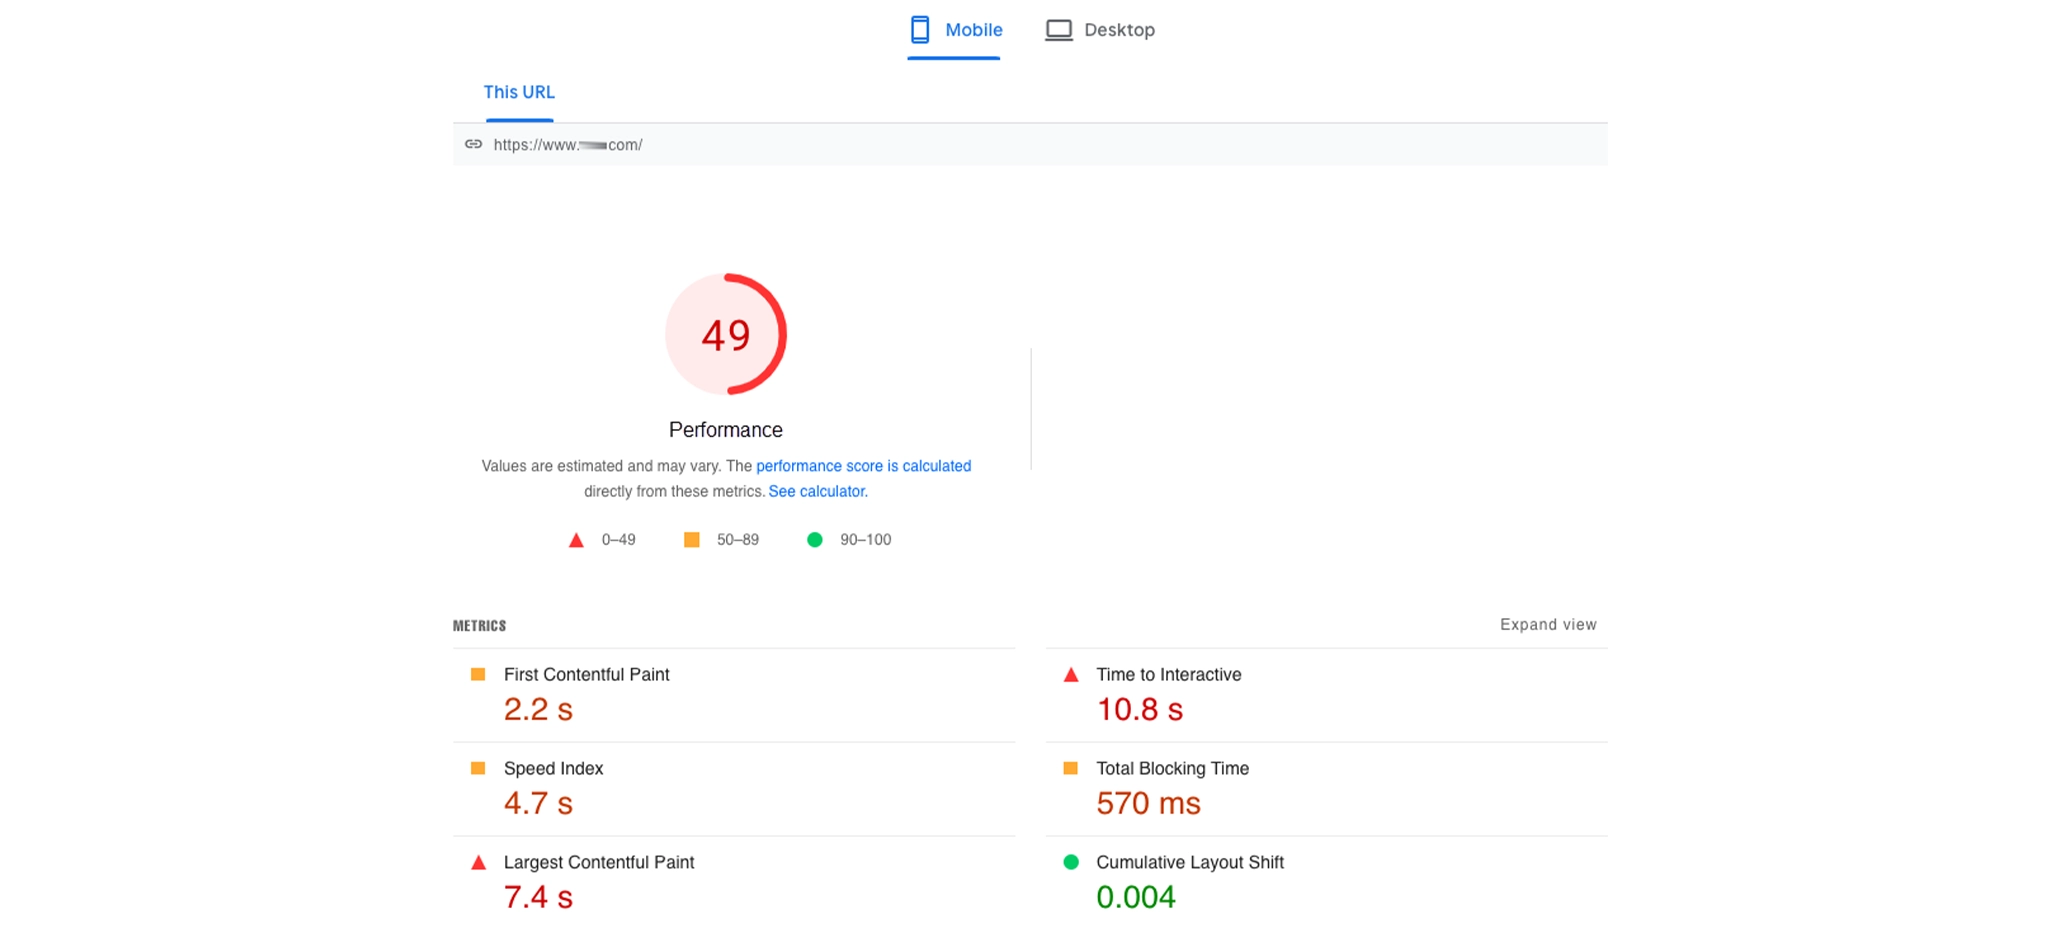Click the 10.8 s value
The width and height of the screenshot is (2064, 928).
point(1140,709)
